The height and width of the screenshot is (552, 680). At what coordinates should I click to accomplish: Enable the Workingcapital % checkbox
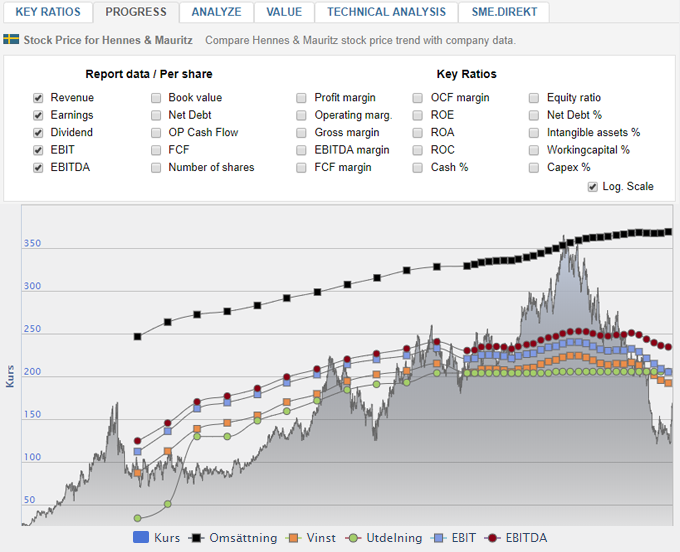(534, 150)
